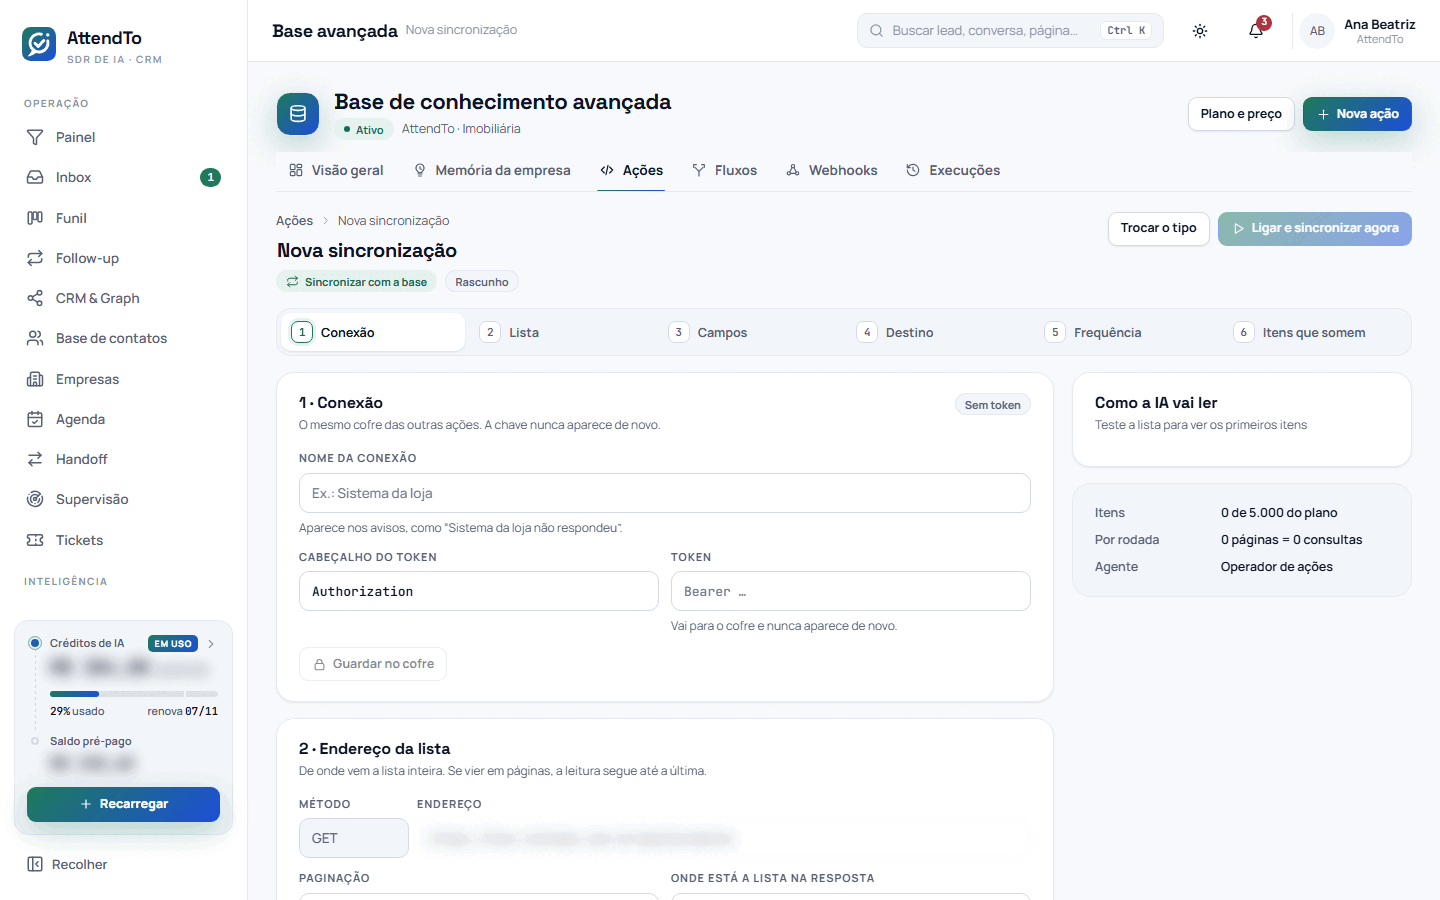Open Ana Beatriz account menu
The image size is (1440, 900).
pos(1358,31)
